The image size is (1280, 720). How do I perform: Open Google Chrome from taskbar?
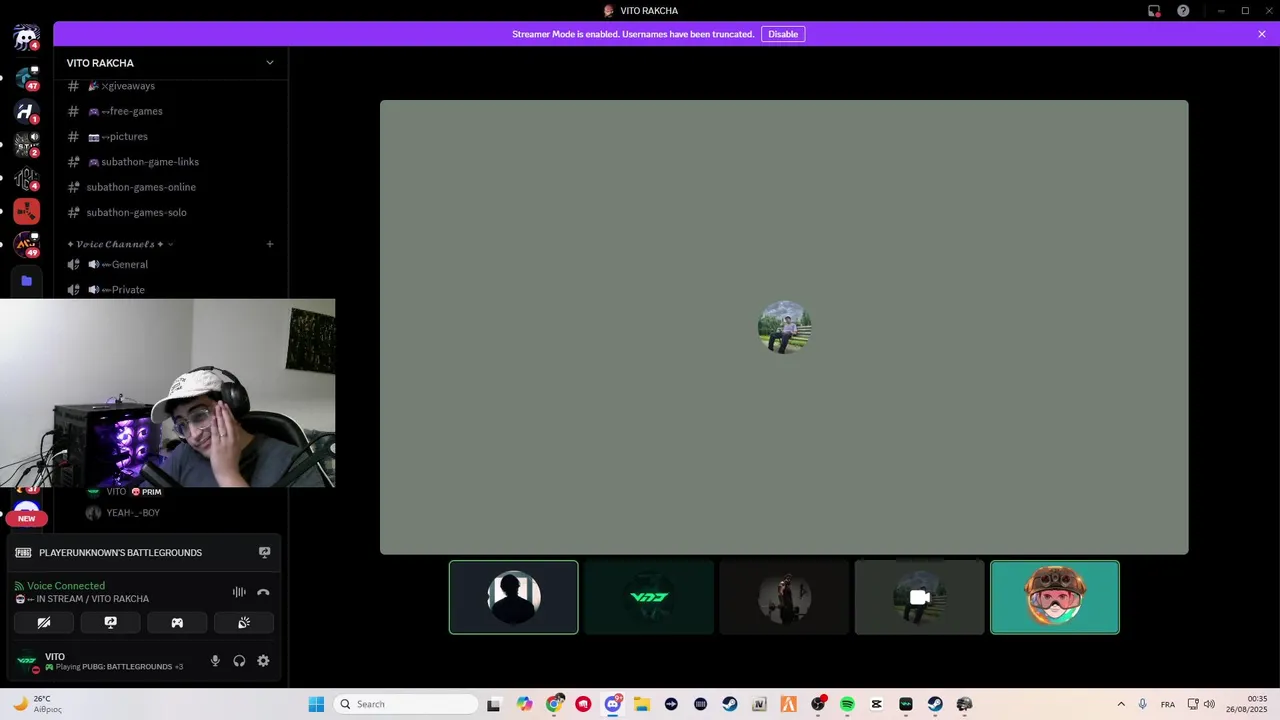click(x=555, y=704)
